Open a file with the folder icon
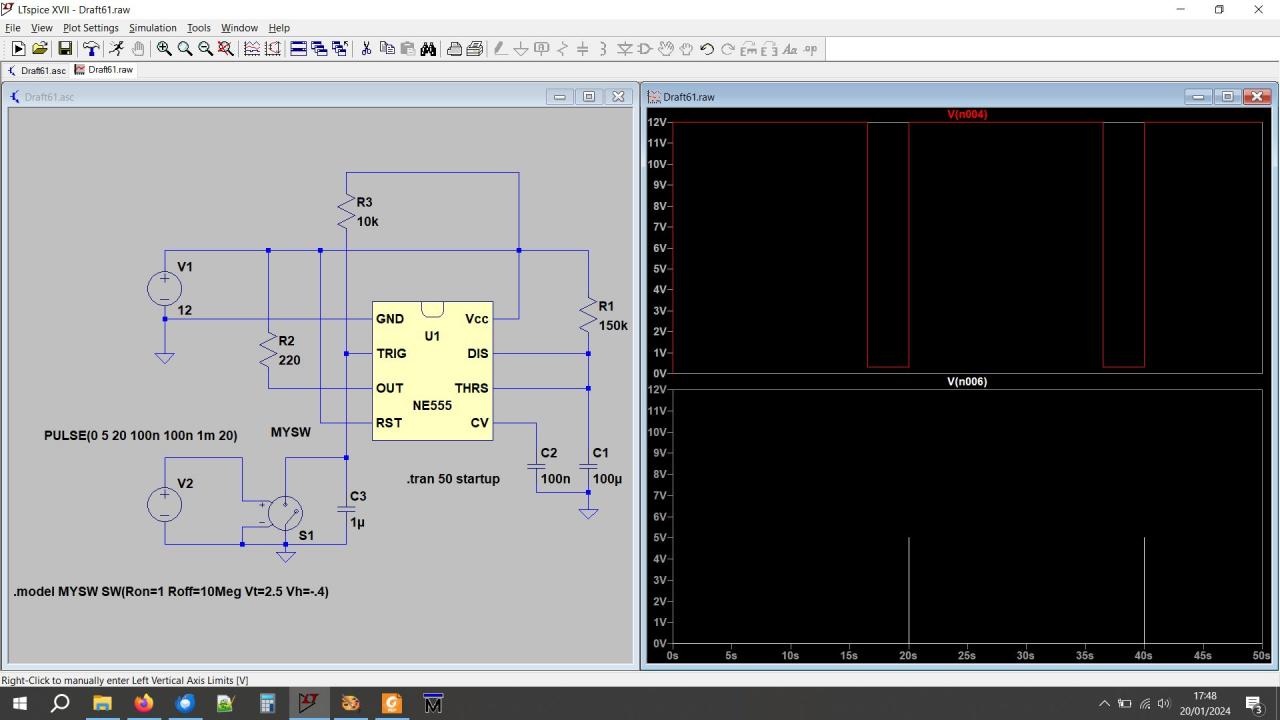Viewport: 1280px width, 720px height. (40, 49)
